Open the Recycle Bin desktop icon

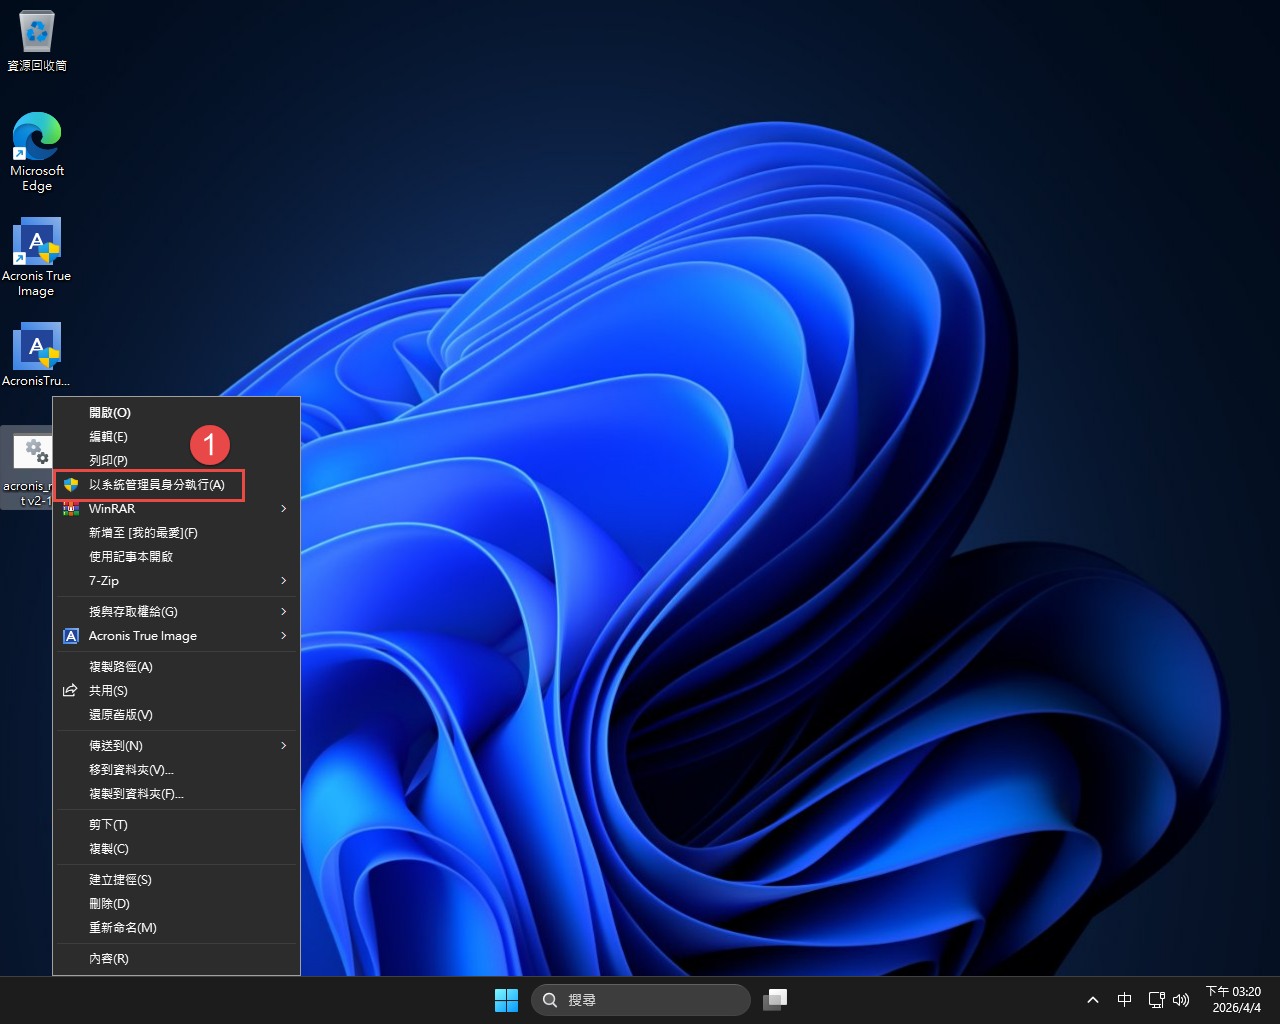37,32
